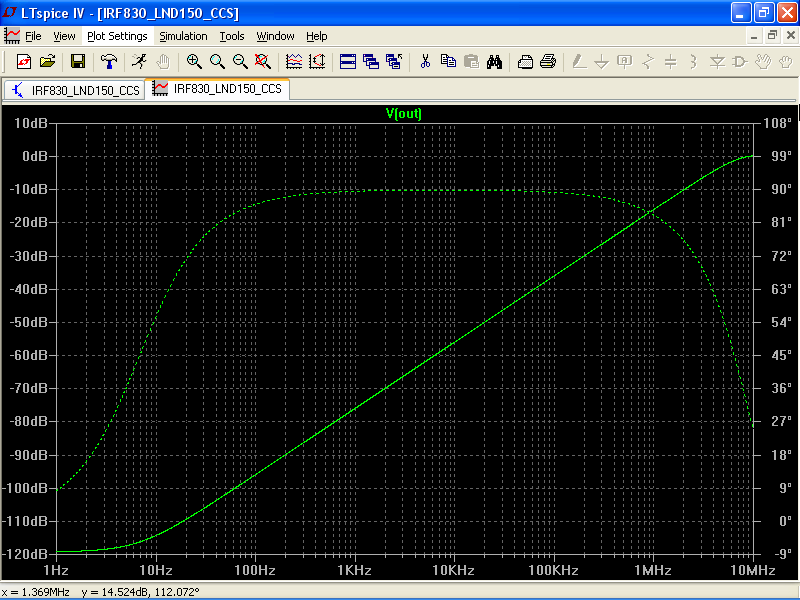800x600 pixels.
Task: Open the File menu
Action: pyautogui.click(x=33, y=36)
